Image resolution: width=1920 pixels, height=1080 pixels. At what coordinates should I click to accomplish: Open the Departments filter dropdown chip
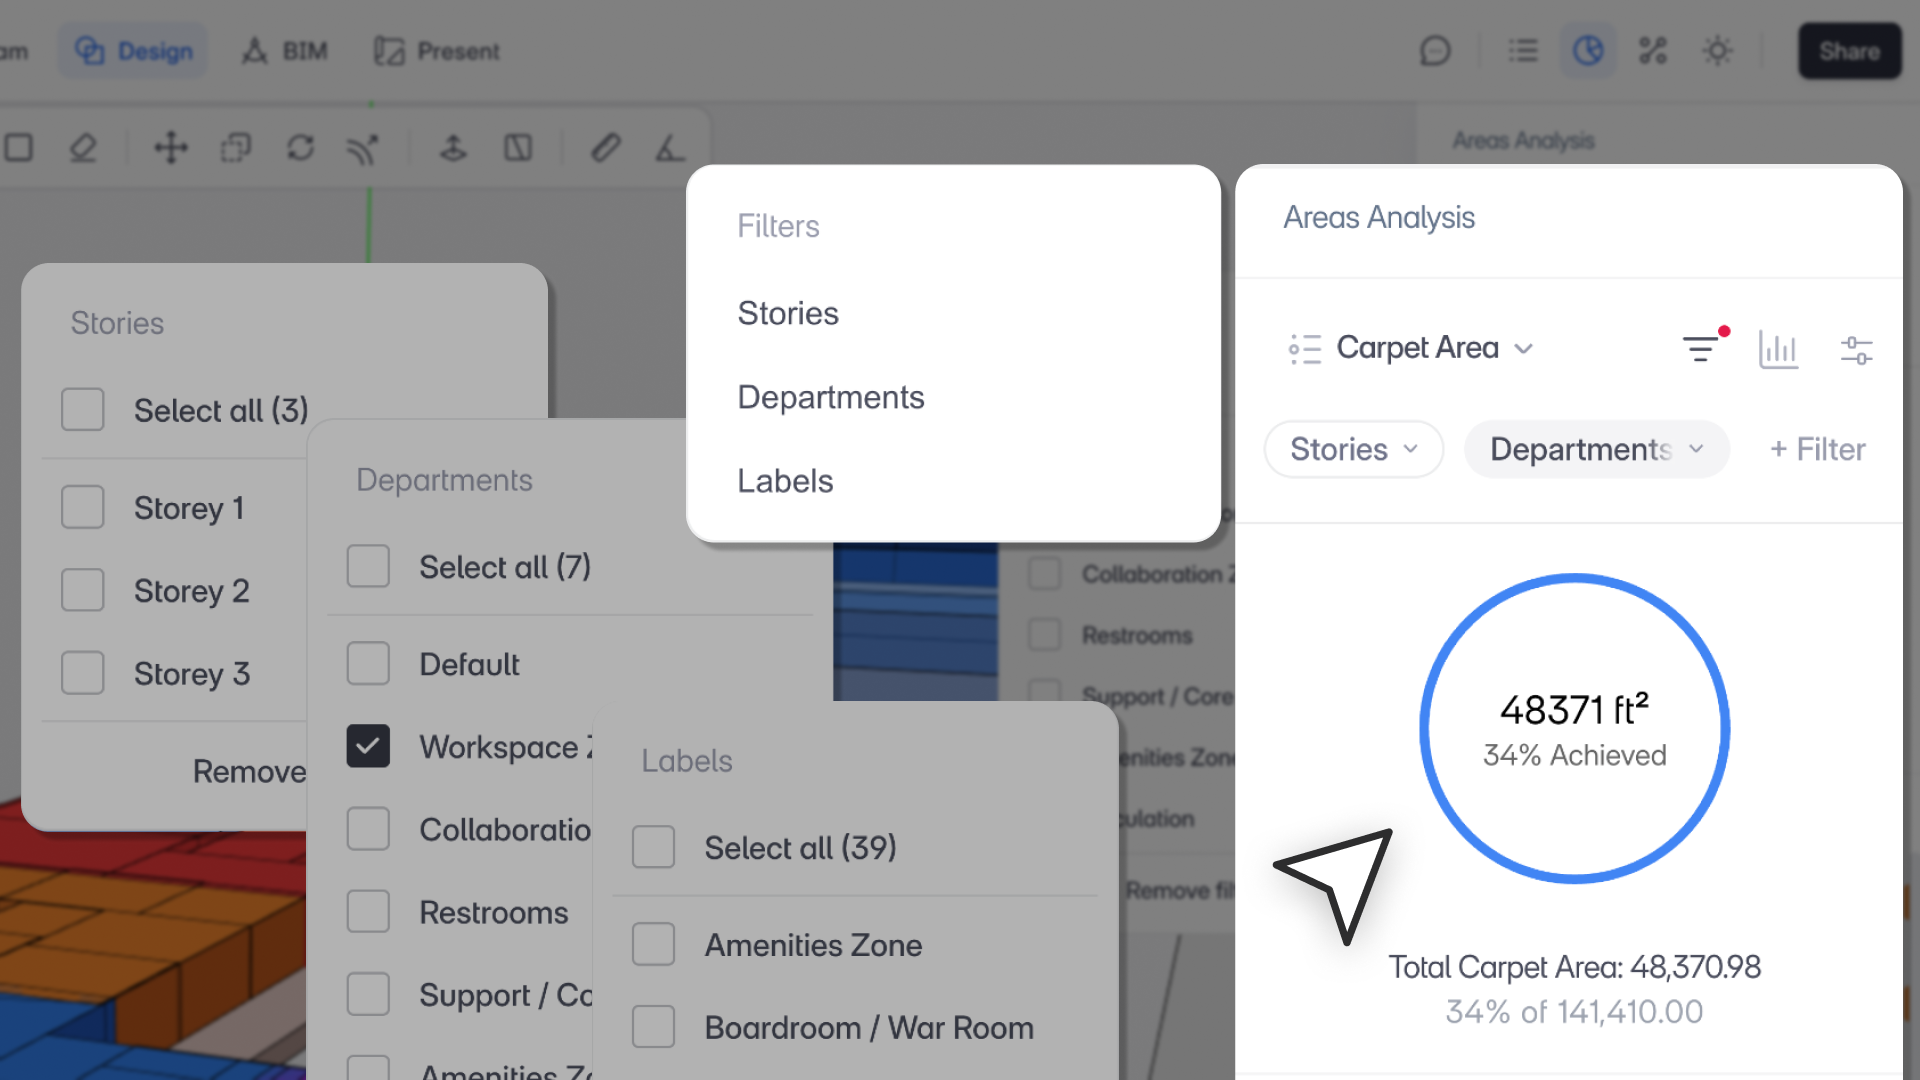click(1596, 449)
